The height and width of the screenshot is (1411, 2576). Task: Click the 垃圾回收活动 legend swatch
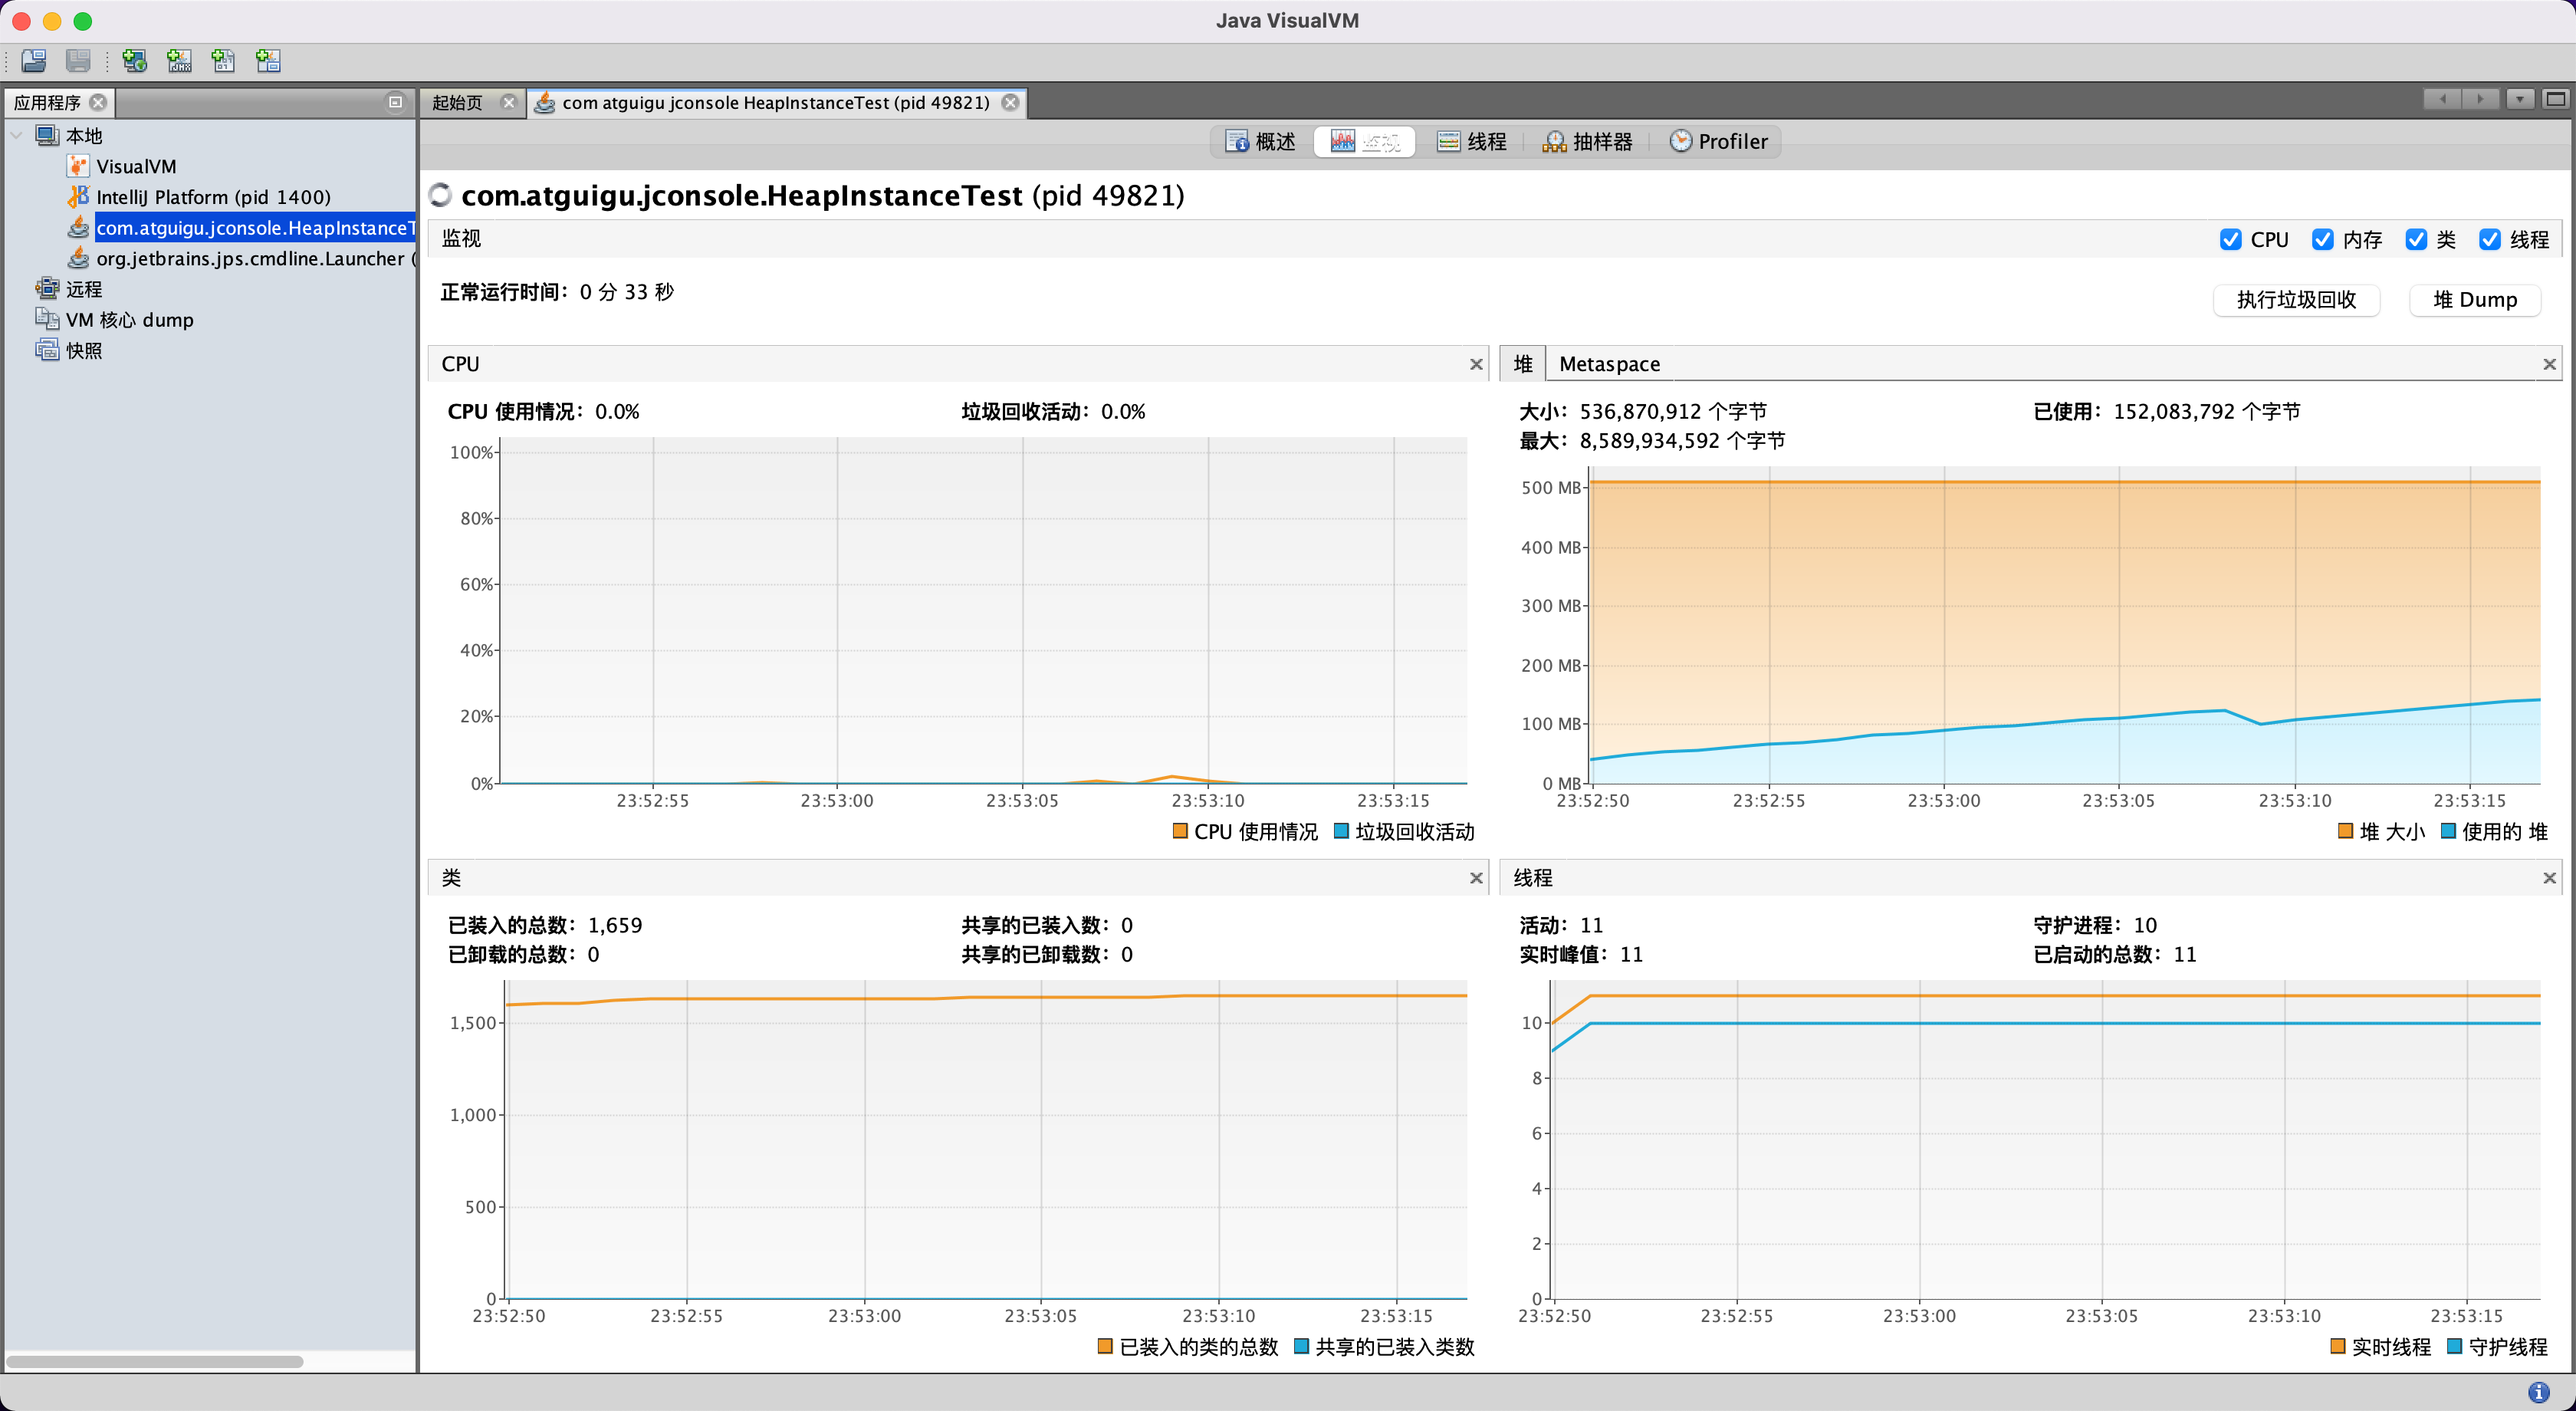pos(1342,831)
